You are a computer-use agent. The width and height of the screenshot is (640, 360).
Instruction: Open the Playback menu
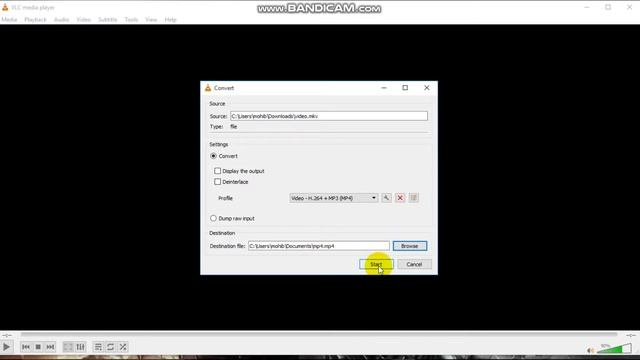click(35, 20)
